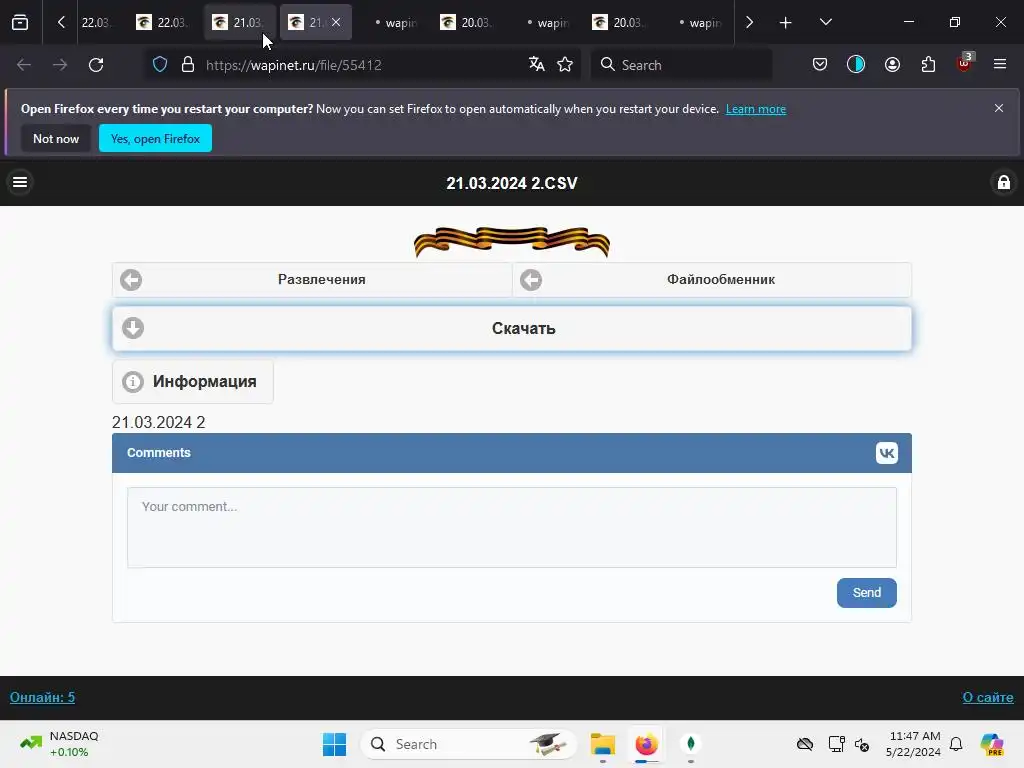The image size is (1024, 768).
Task: Close the active 21.03 tab
Action: pos(336,22)
